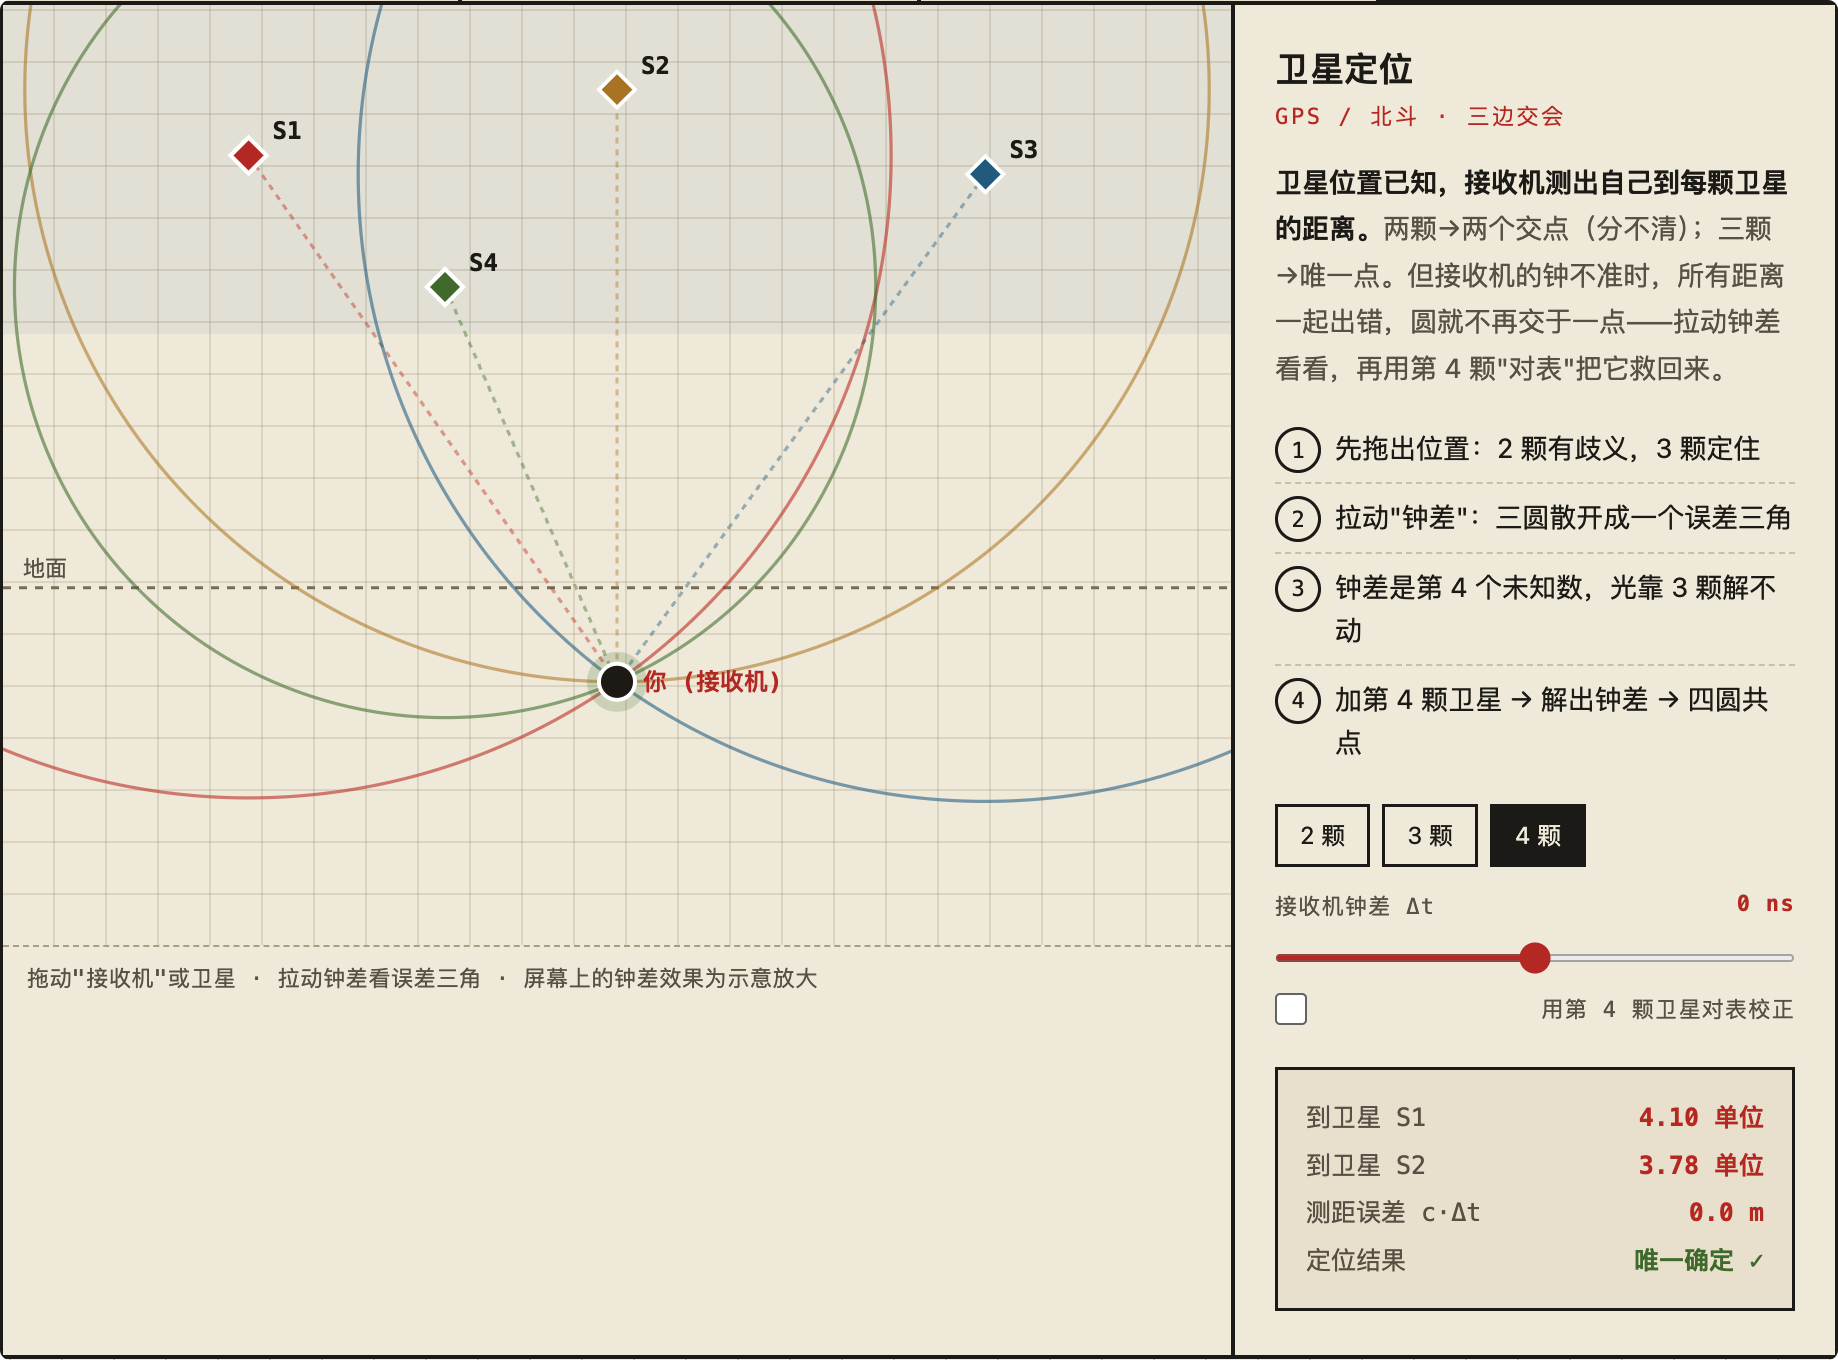Click the black receiver dot
The image size is (1838, 1360).
click(617, 681)
